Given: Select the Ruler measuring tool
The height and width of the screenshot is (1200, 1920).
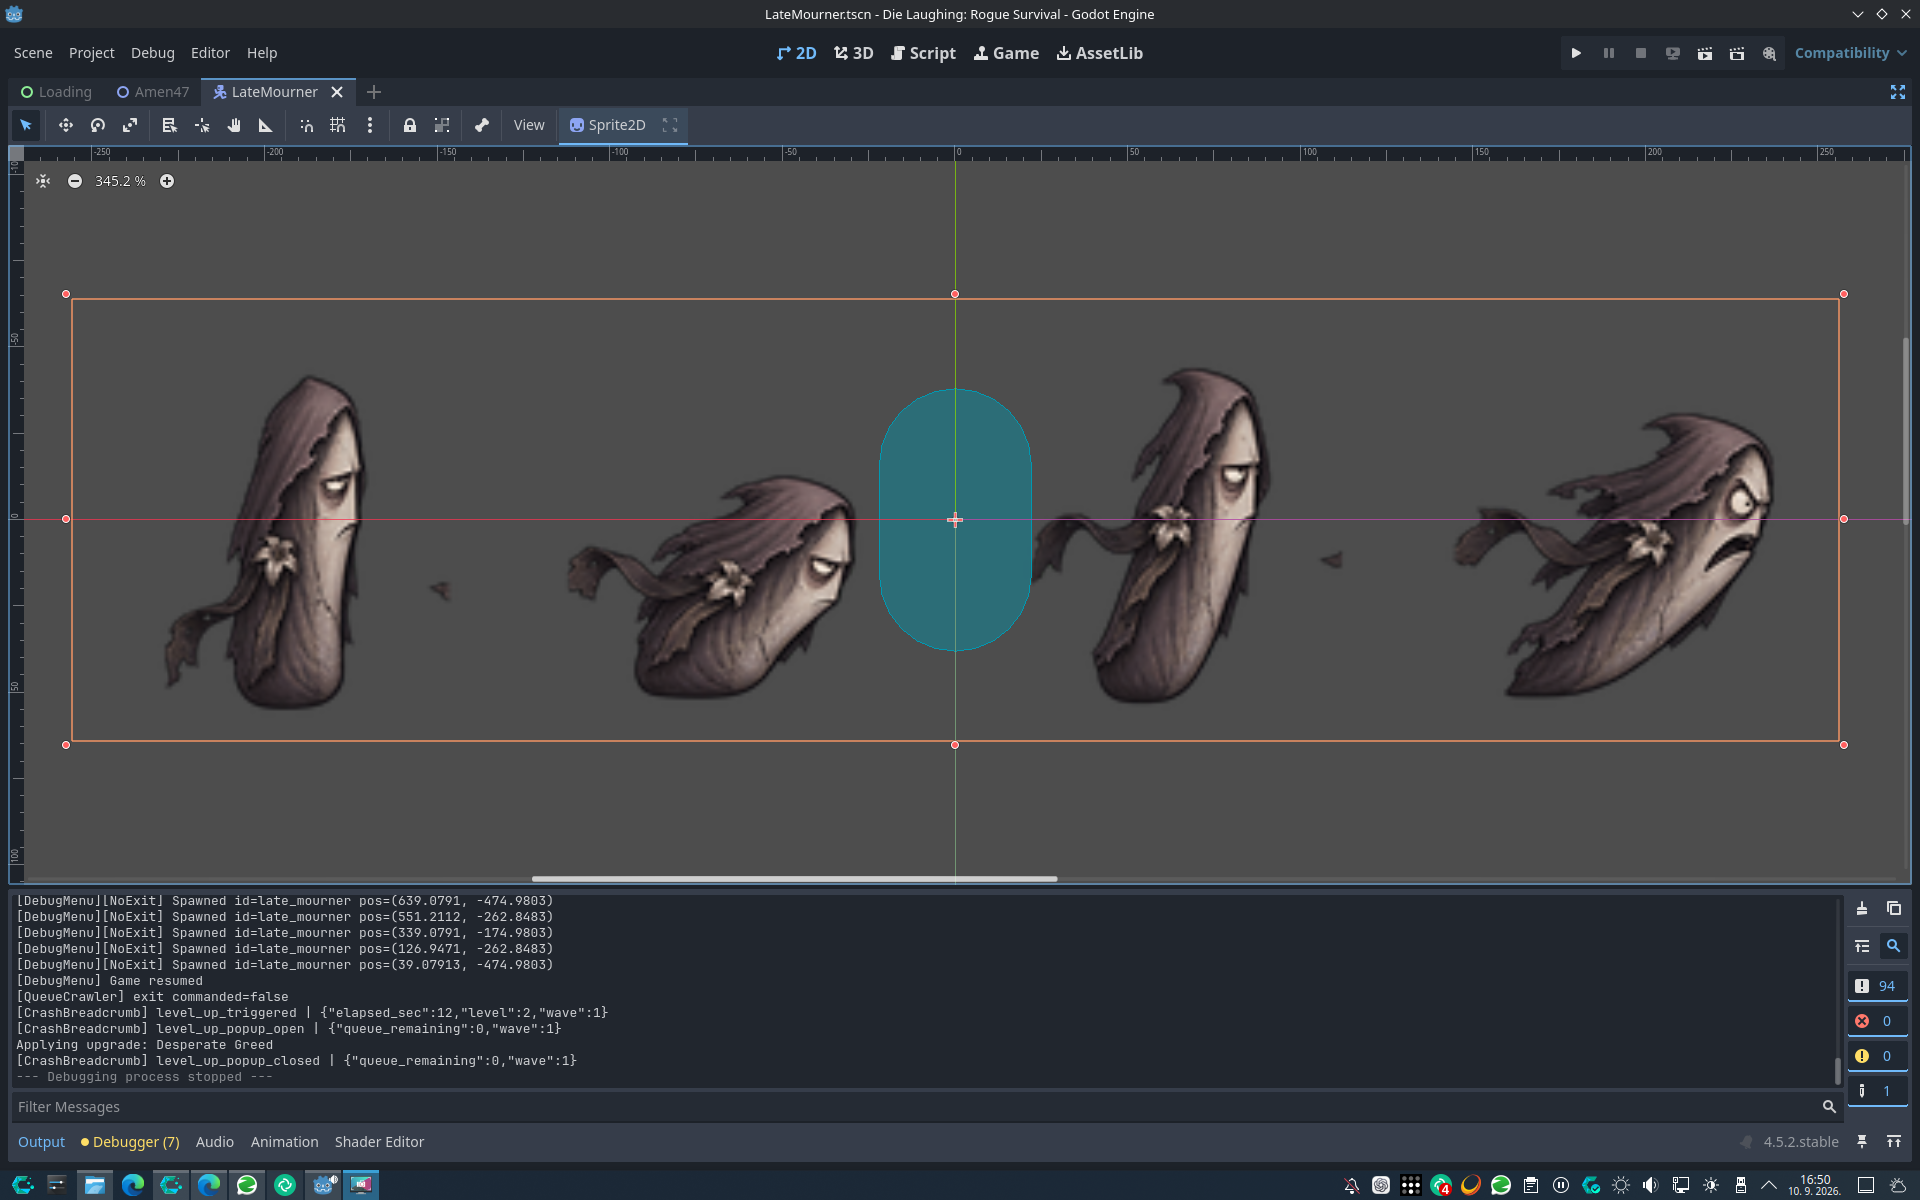Looking at the screenshot, I should pyautogui.click(x=266, y=125).
